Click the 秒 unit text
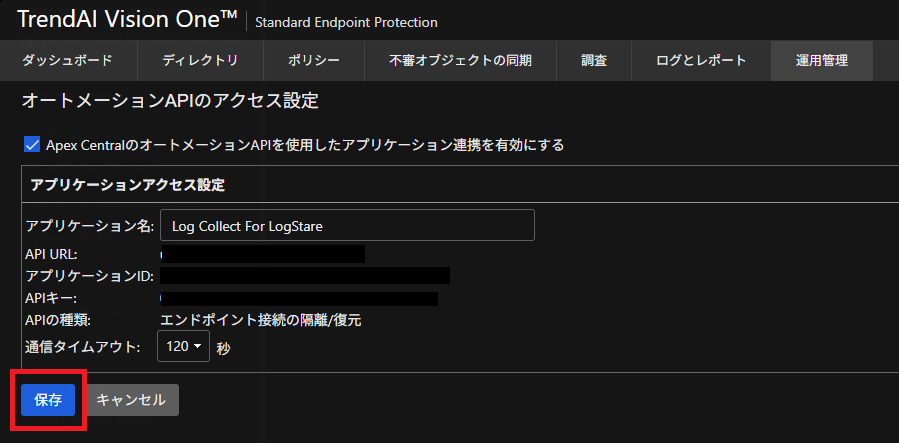This screenshot has width=899, height=443. tap(224, 348)
